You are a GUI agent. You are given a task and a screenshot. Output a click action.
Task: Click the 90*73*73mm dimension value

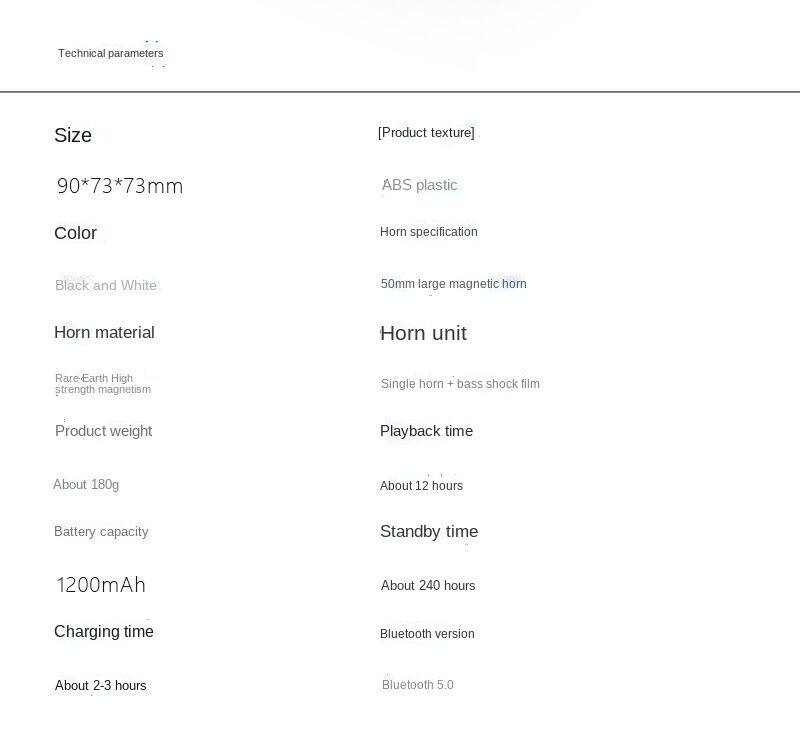[120, 186]
